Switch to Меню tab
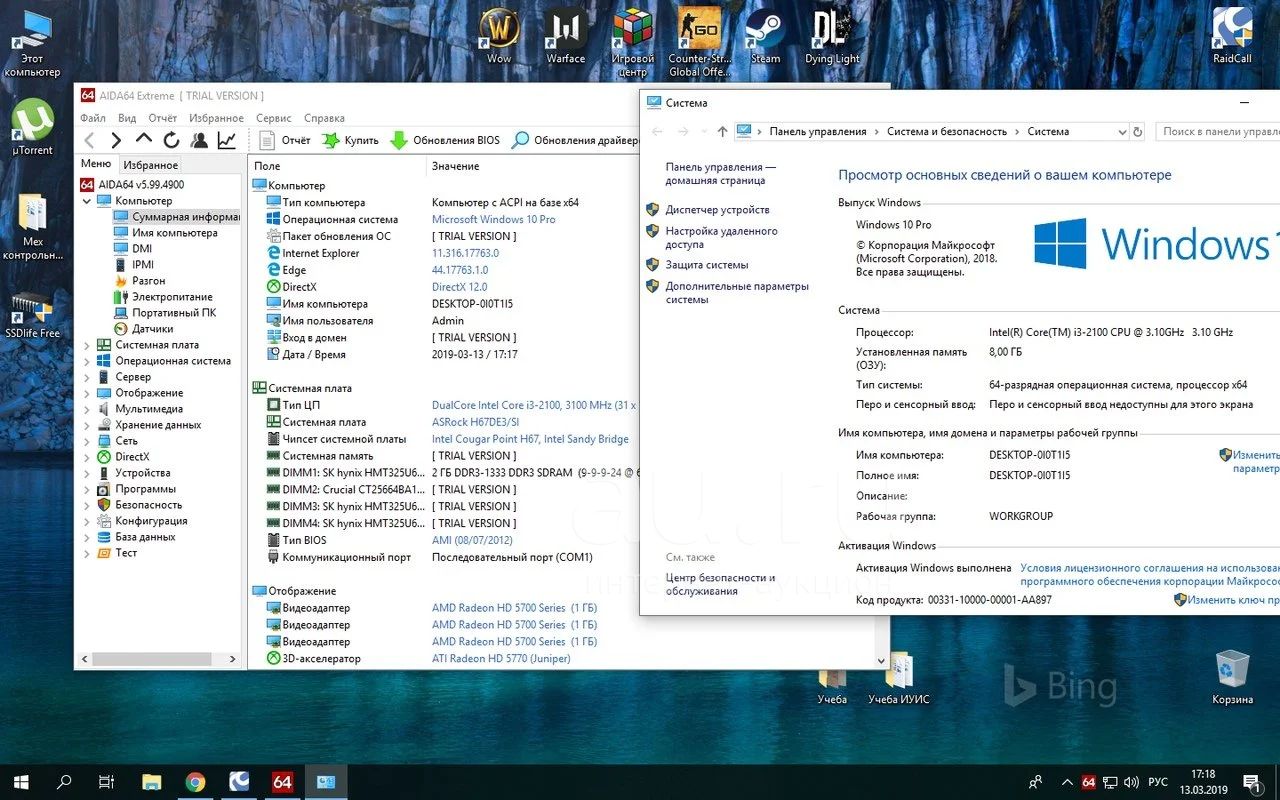The image size is (1280, 800). 96,164
